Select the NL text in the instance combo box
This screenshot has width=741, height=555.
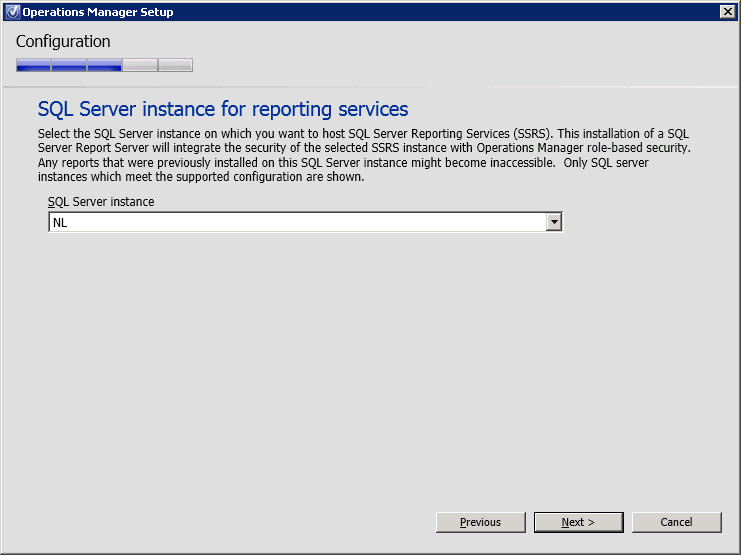click(x=60, y=222)
